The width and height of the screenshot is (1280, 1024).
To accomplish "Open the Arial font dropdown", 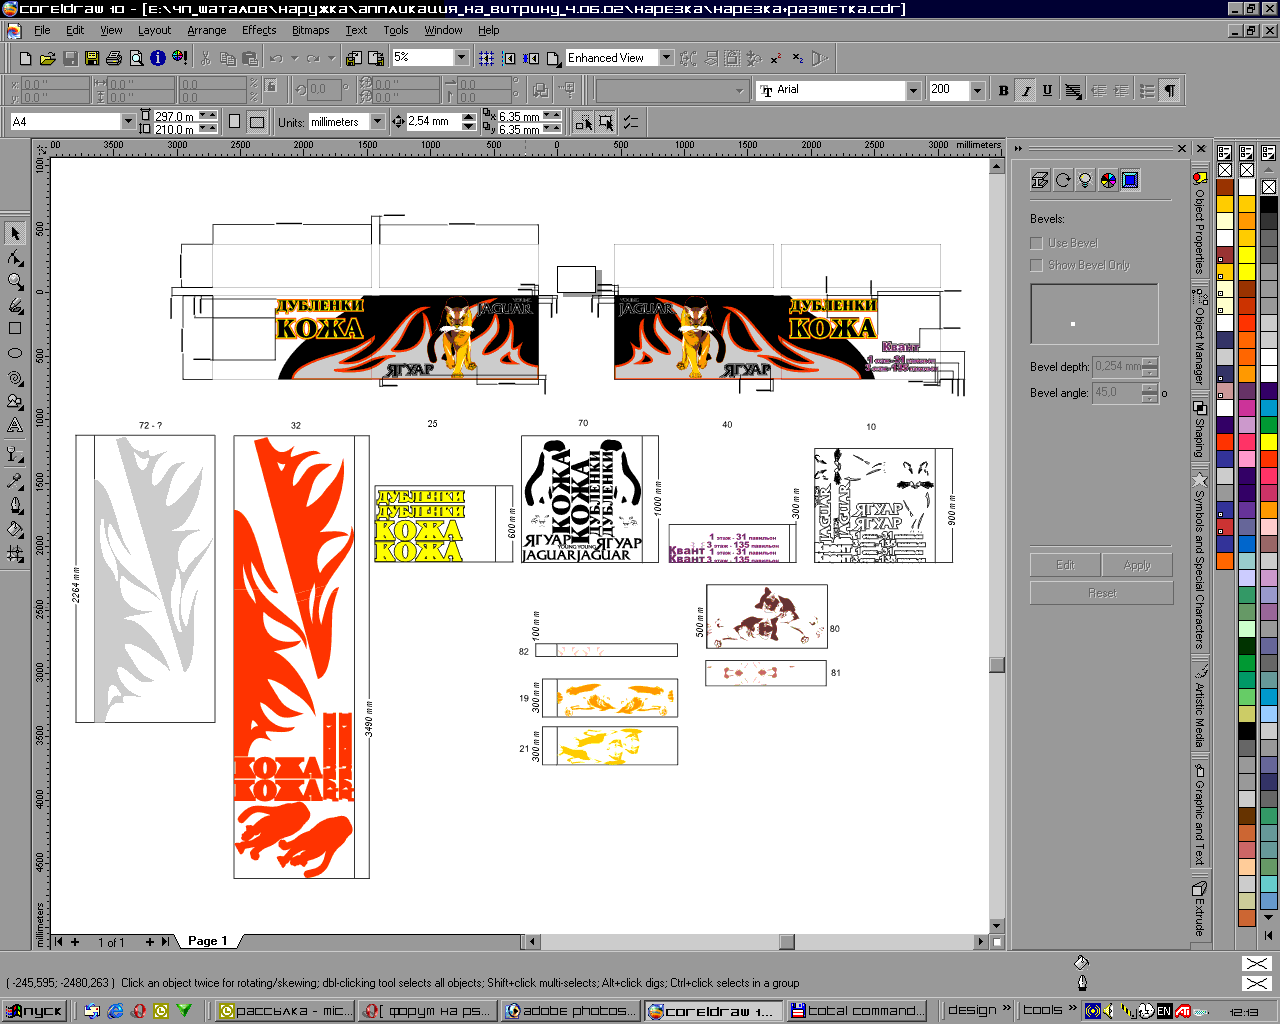I will coord(913,90).
